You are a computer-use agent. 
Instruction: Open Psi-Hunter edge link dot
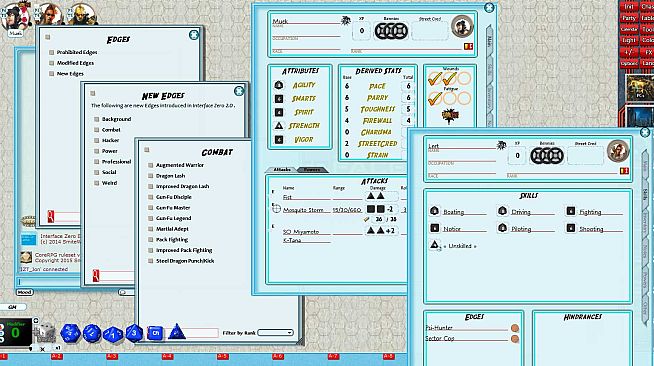[515, 328]
